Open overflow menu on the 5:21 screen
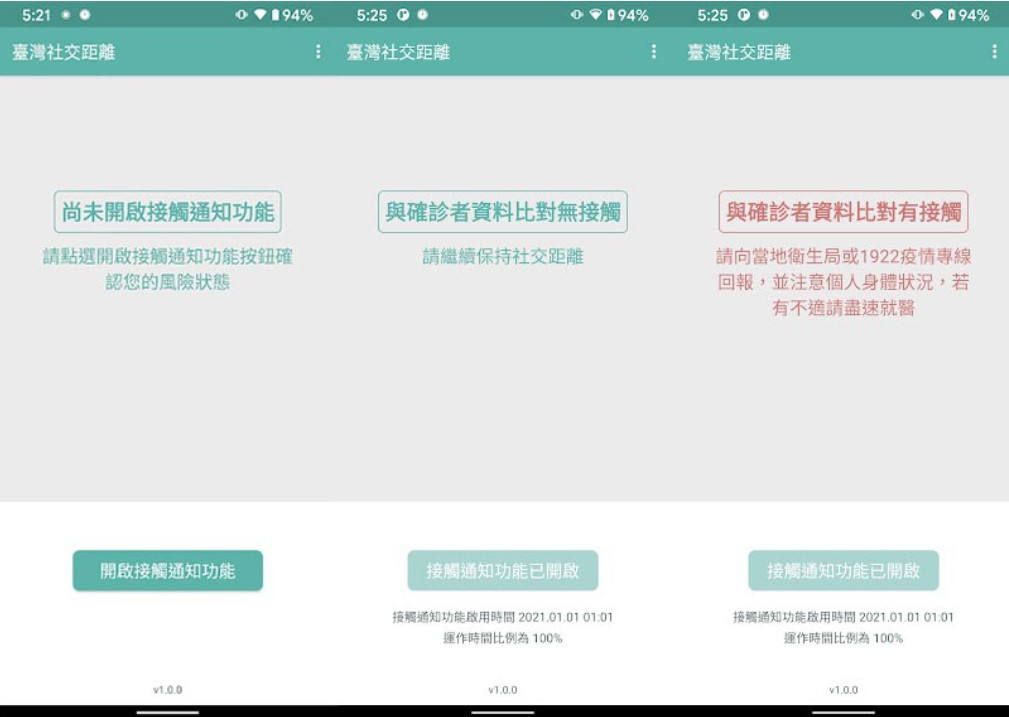The image size is (1009, 717). click(x=318, y=52)
